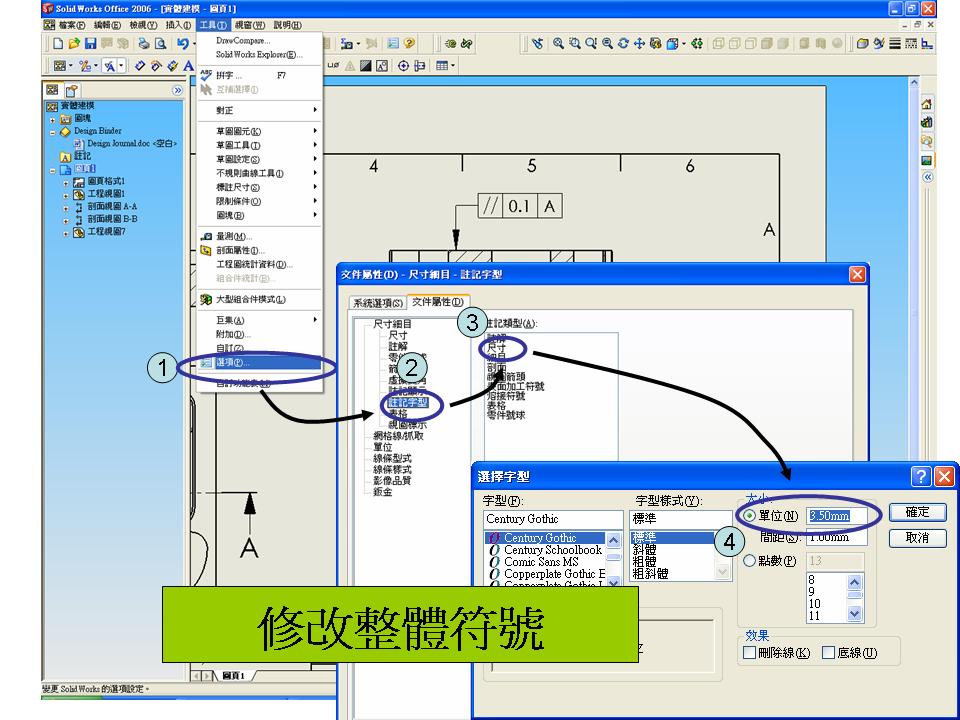Open 草圖工具(T) submenu
This screenshot has width=960, height=720.
(260, 145)
